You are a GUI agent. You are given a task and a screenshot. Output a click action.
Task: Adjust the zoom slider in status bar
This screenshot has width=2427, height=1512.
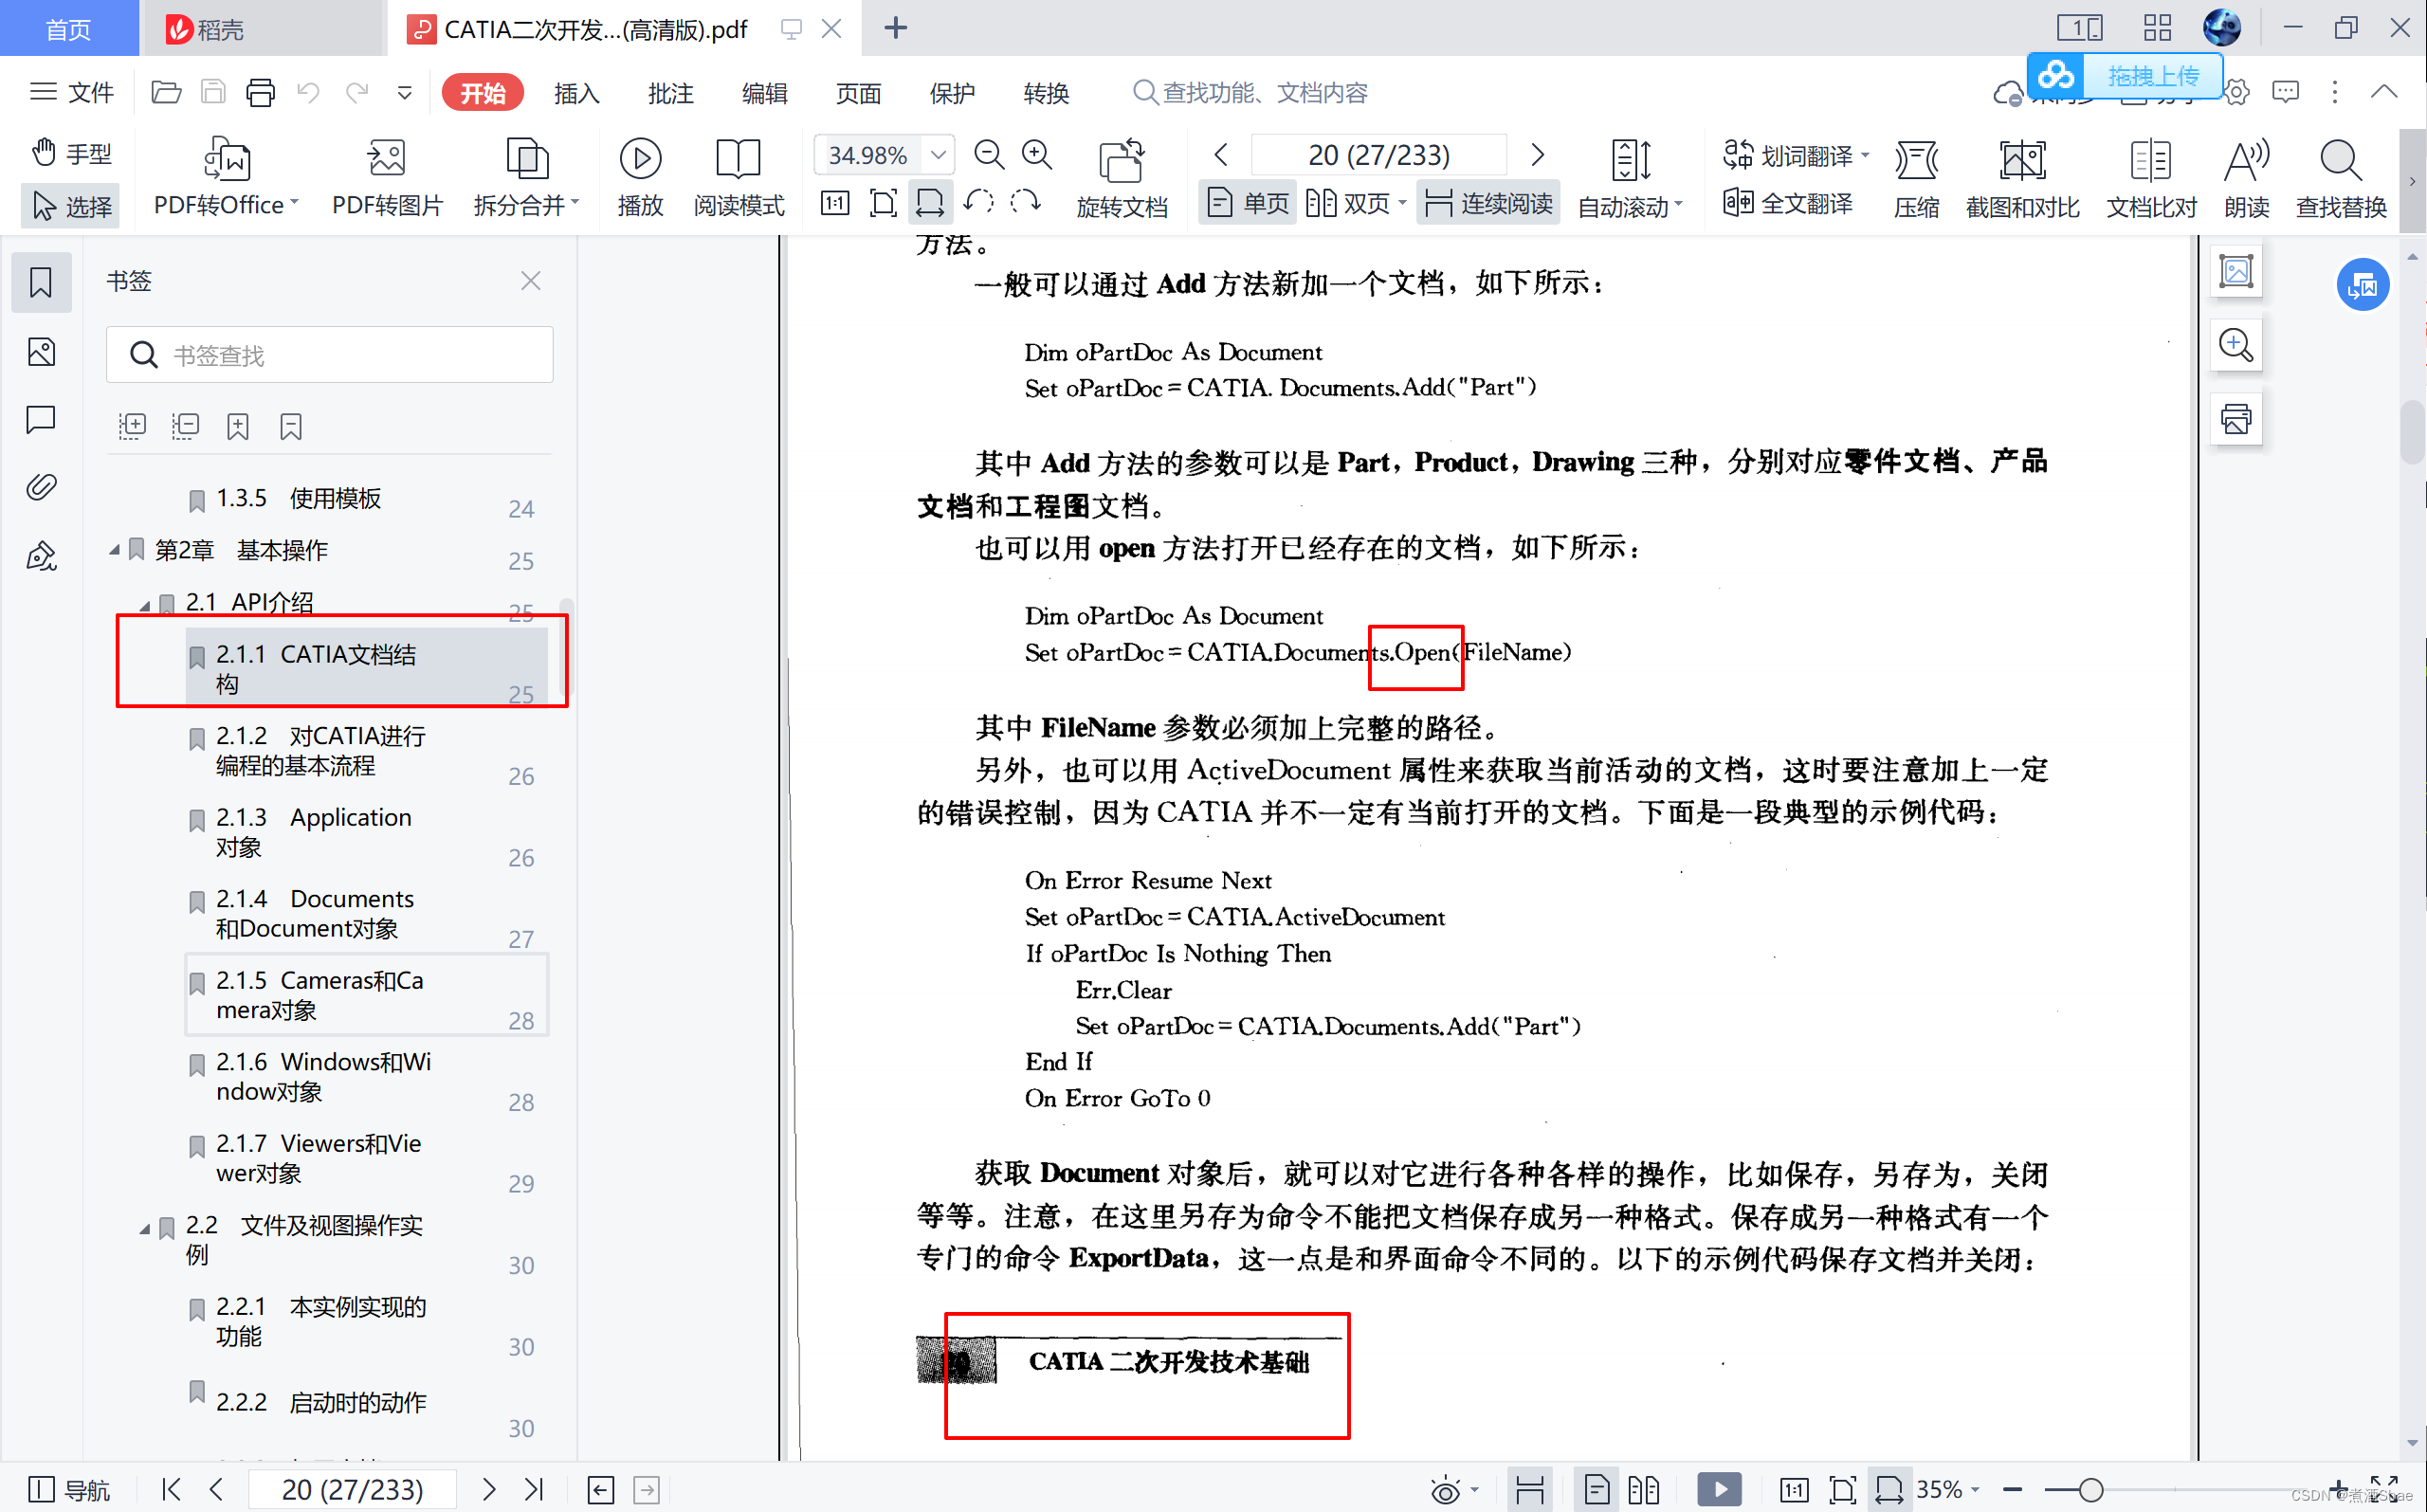2090,1490
